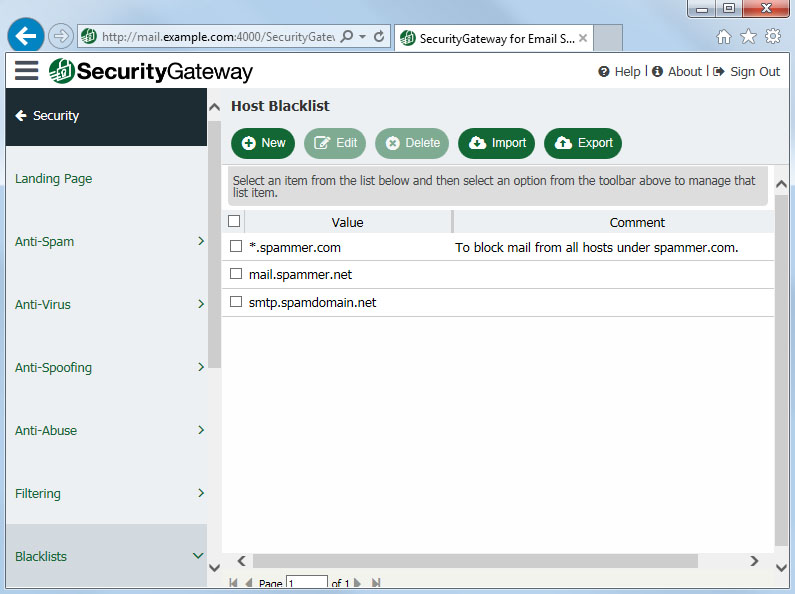
Task: Select Filtering in the sidebar
Action: coord(38,494)
